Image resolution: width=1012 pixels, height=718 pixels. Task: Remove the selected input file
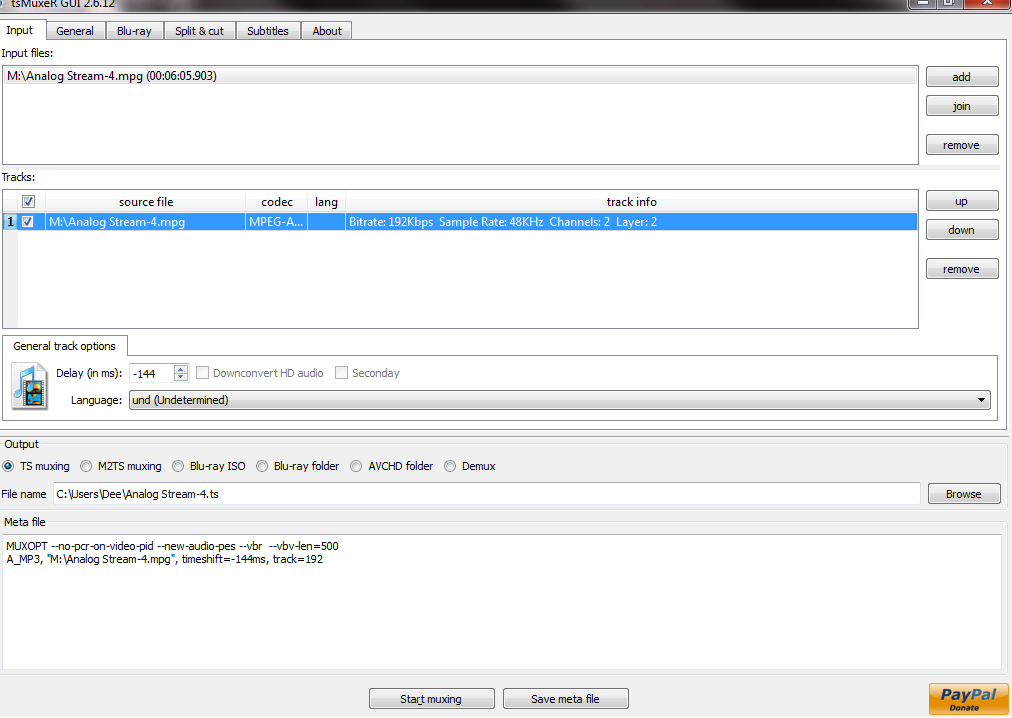[x=962, y=145]
